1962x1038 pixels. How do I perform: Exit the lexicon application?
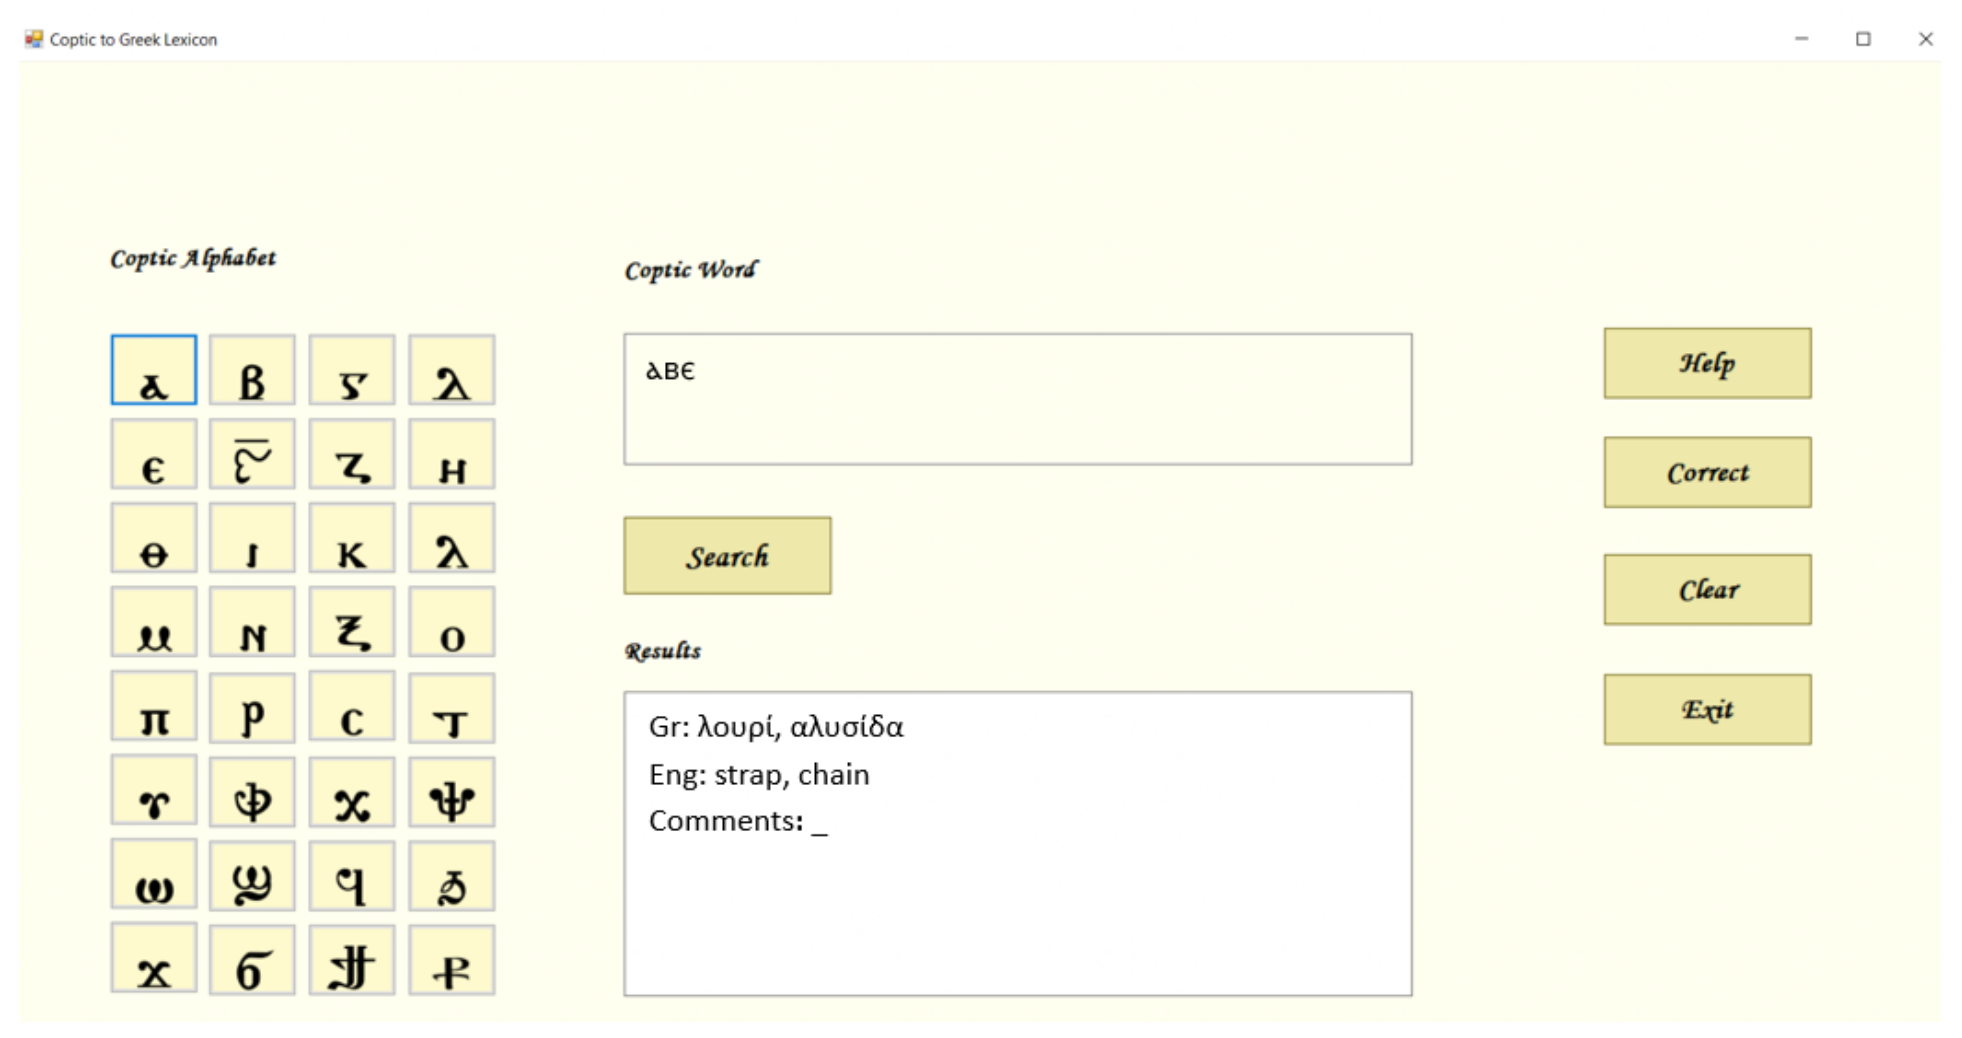[x=1707, y=709]
